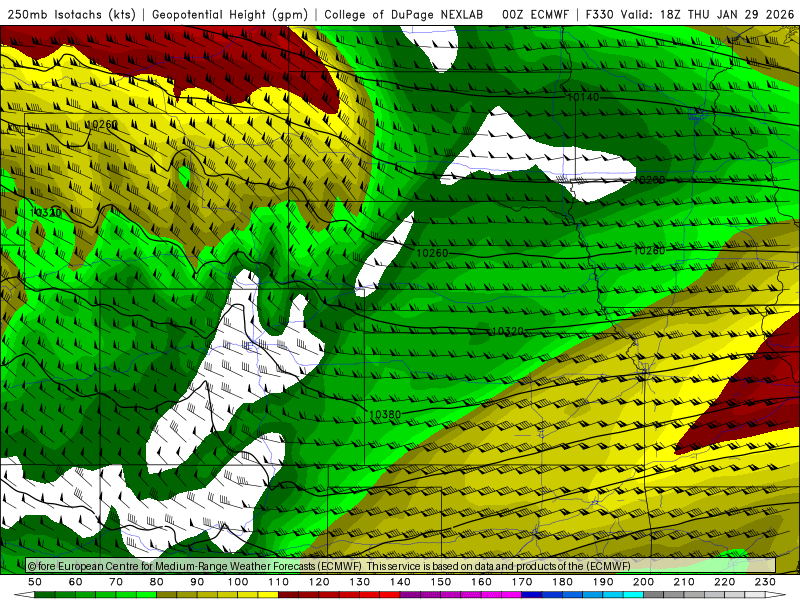
Task: Click the legend value 170
Action: point(522,582)
